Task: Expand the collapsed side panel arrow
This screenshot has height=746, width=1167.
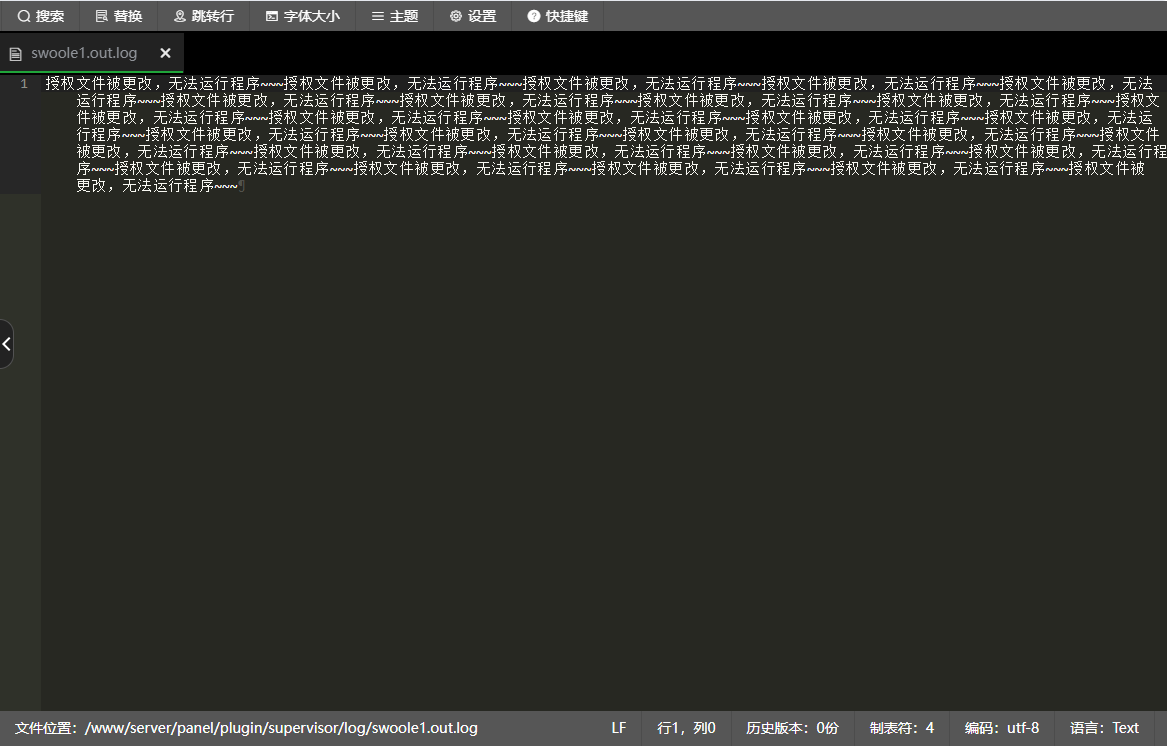Action: pos(6,344)
